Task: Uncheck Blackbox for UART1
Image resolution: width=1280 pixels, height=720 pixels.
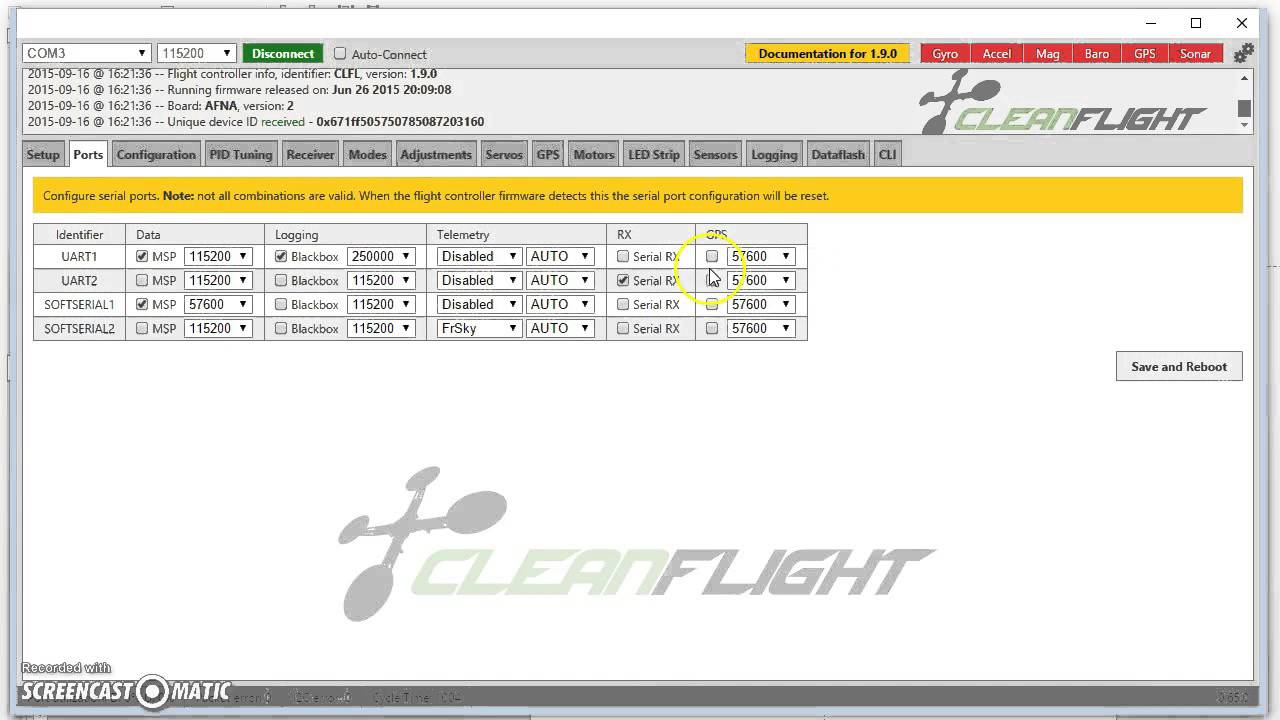Action: (x=281, y=257)
